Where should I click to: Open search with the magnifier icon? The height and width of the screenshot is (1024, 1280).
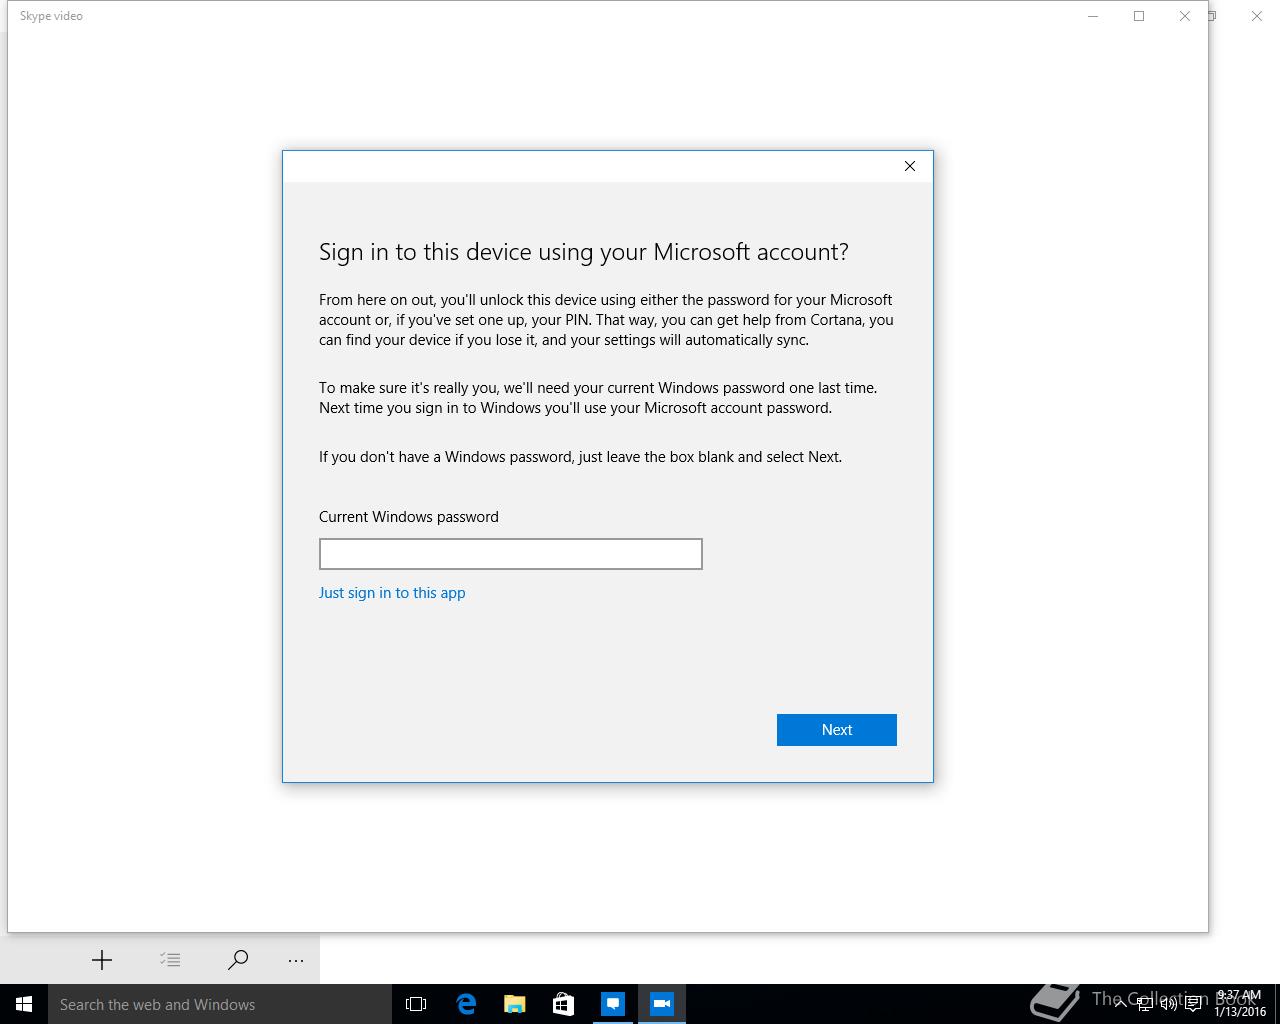point(238,960)
